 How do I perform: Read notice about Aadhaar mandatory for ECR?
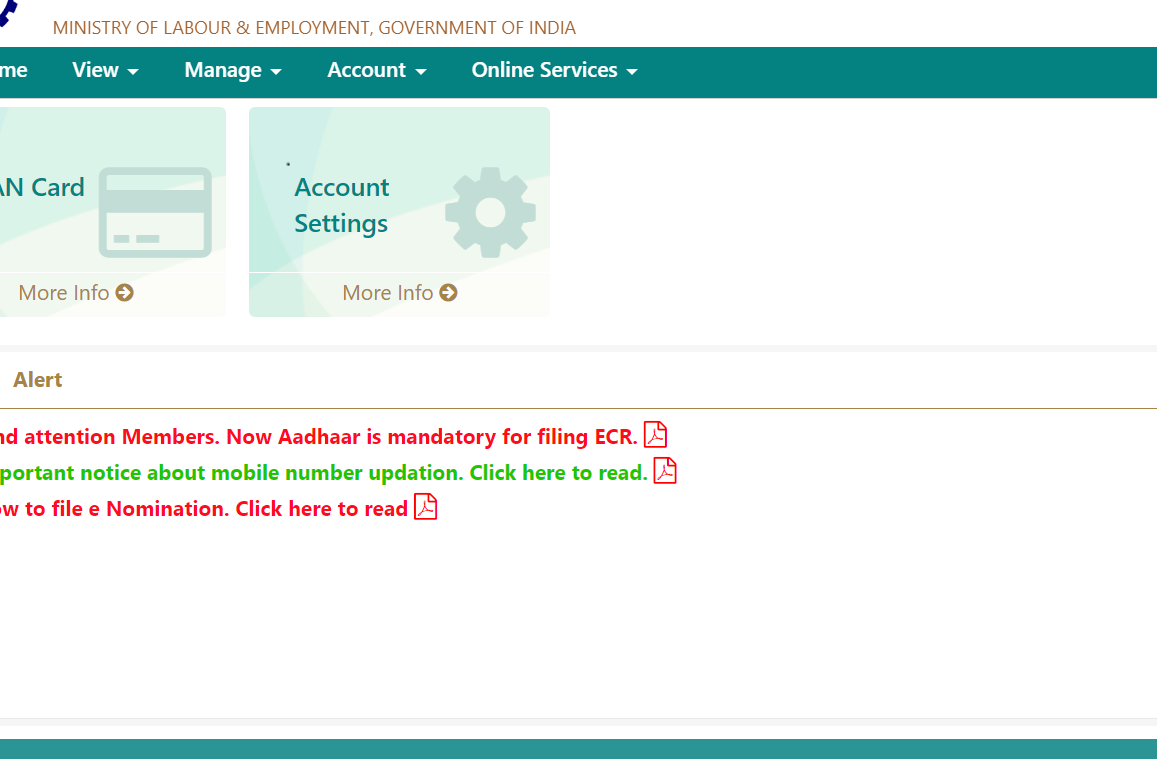coord(318,437)
